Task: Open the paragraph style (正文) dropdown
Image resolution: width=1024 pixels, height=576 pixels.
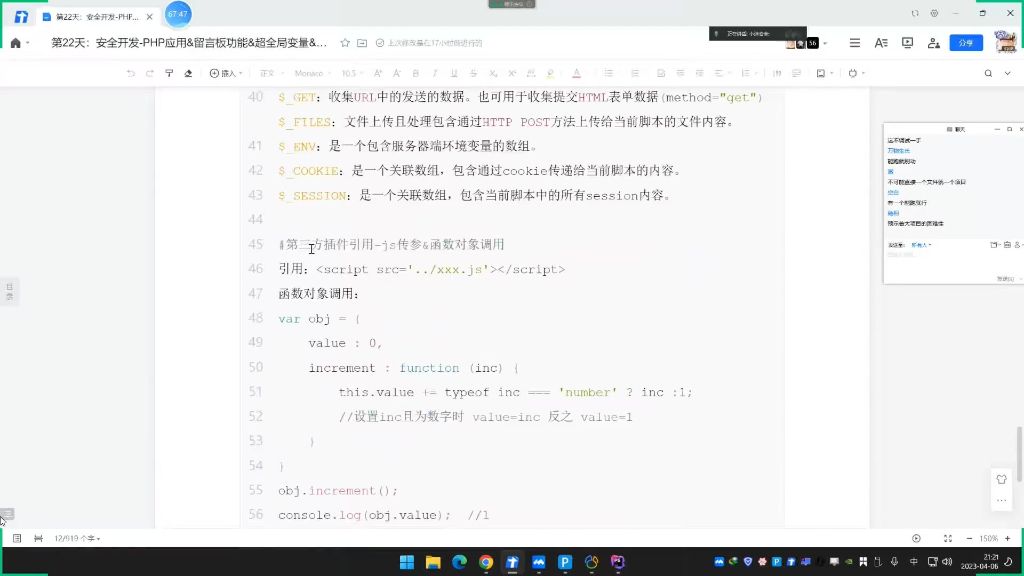Action: pos(270,73)
